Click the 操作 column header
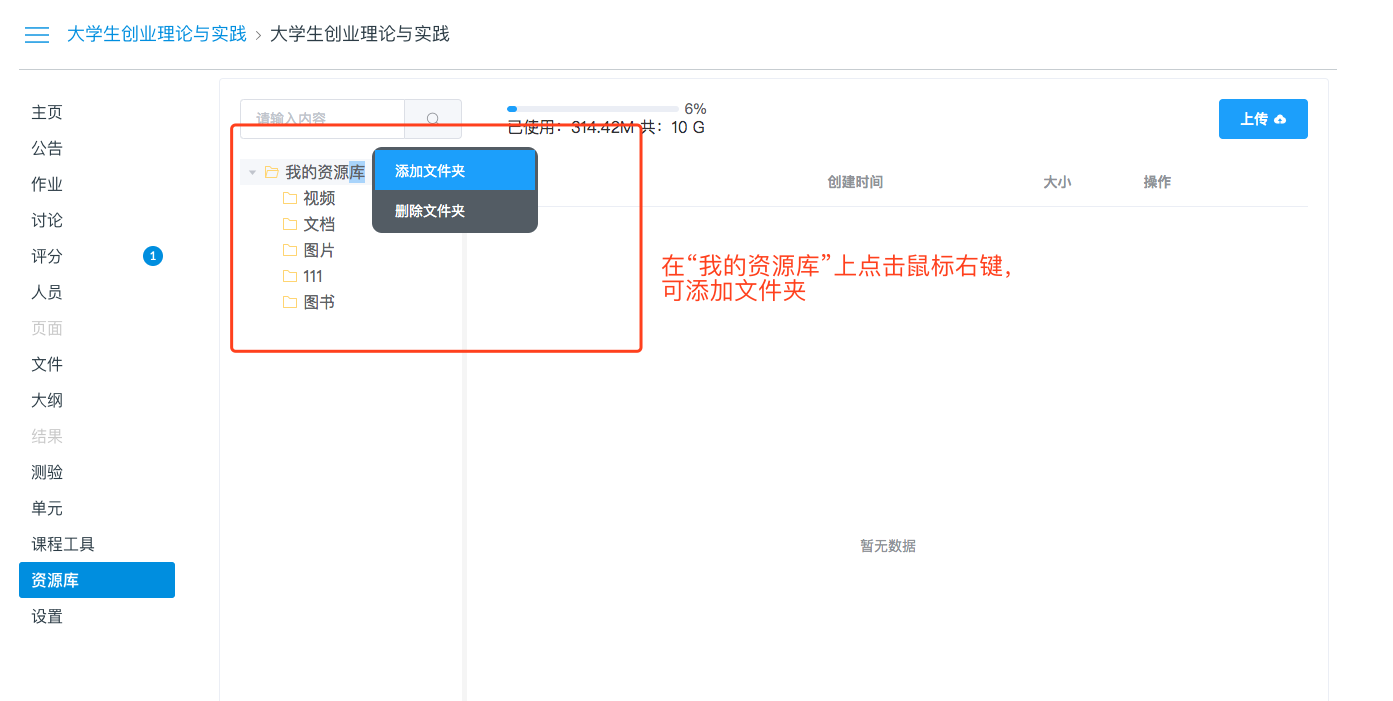This screenshot has width=1393, height=701. point(1157,182)
